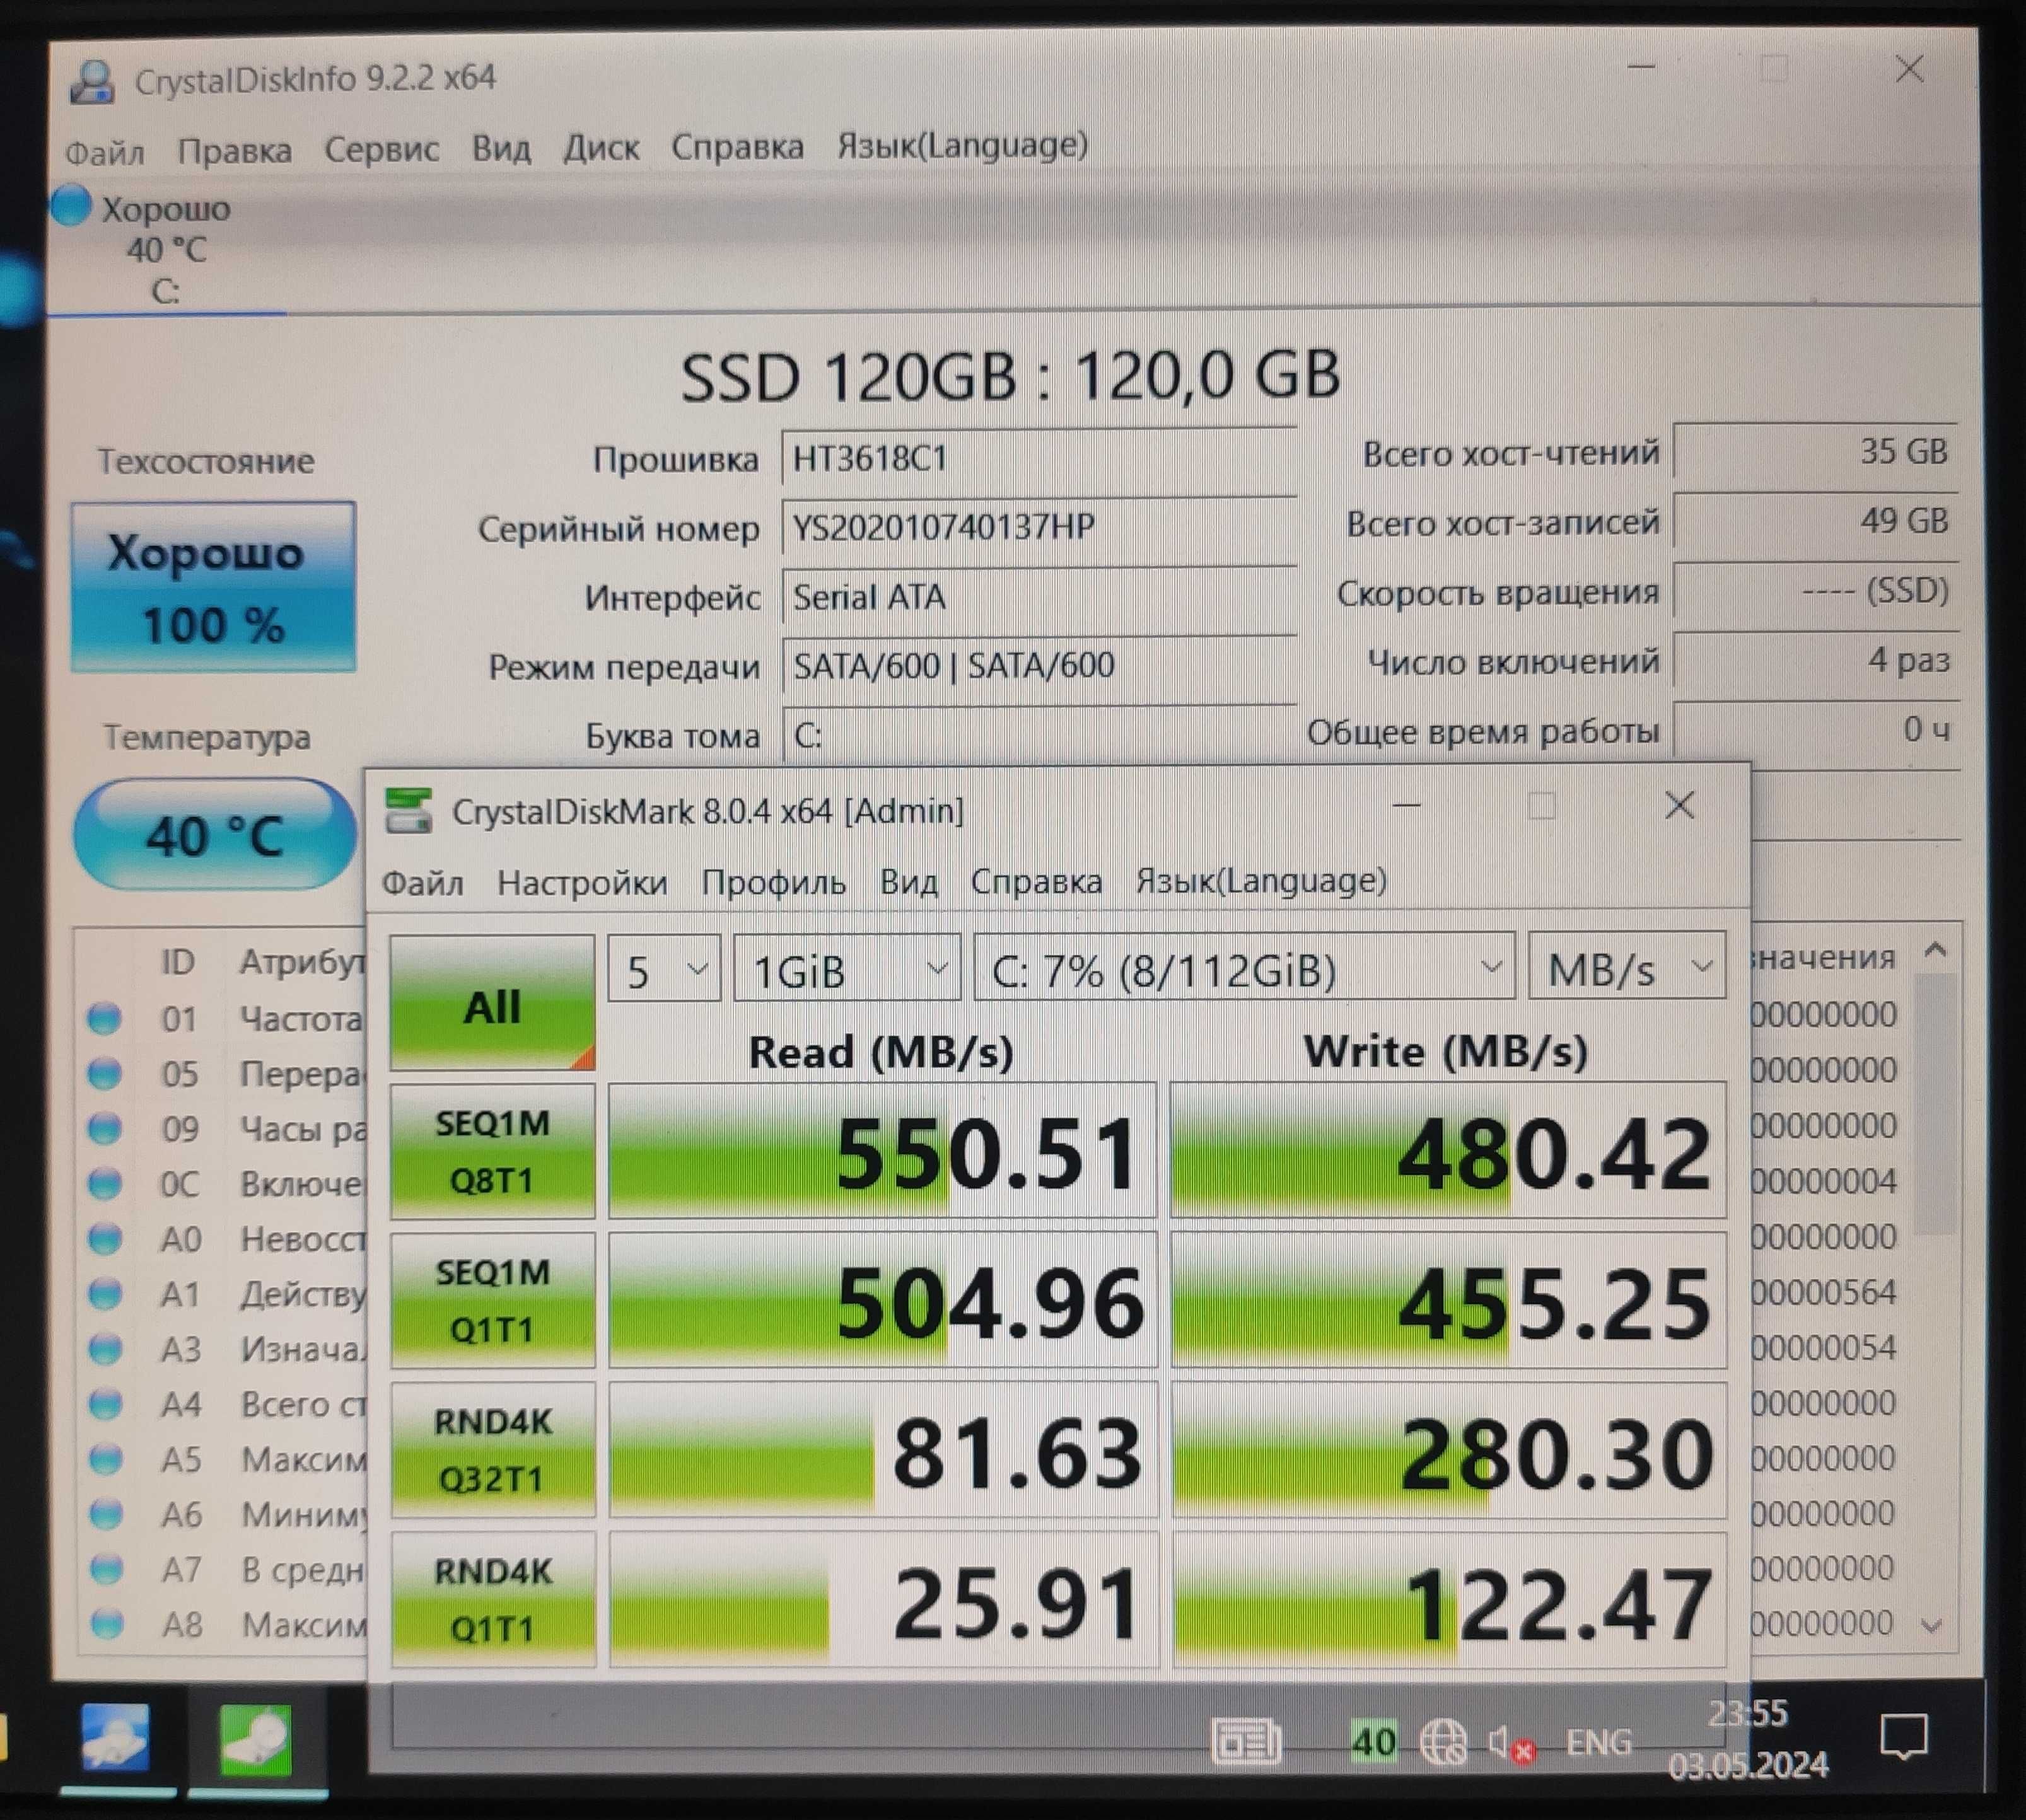
Task: Open Язык(Language) menu in CrystalDiskInfo
Action: [963, 145]
